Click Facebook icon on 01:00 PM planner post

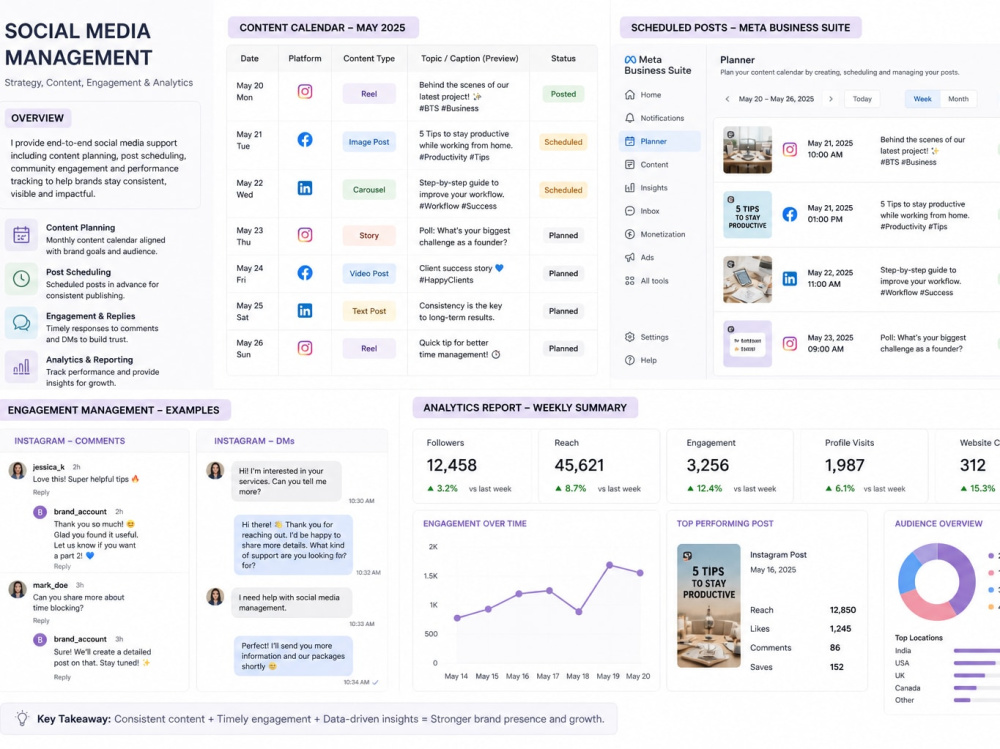790,214
